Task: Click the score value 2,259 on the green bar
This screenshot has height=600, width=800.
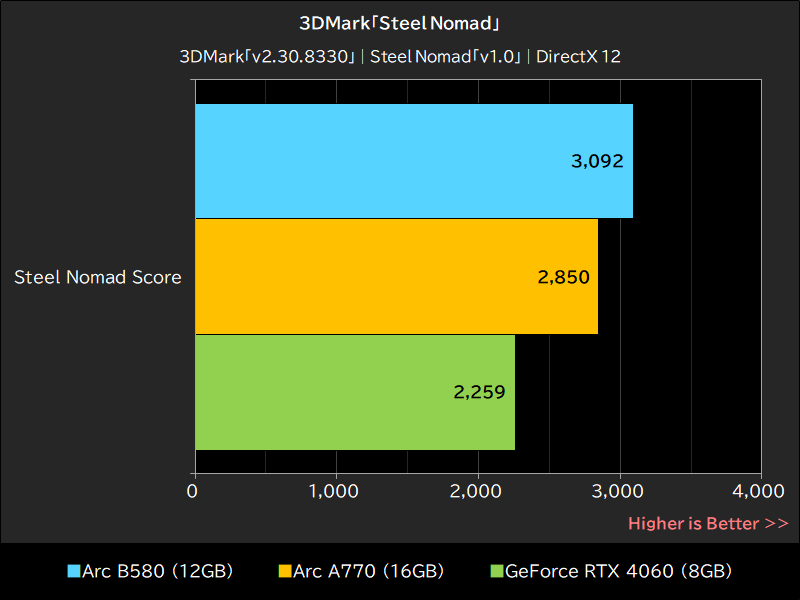Action: (x=479, y=392)
